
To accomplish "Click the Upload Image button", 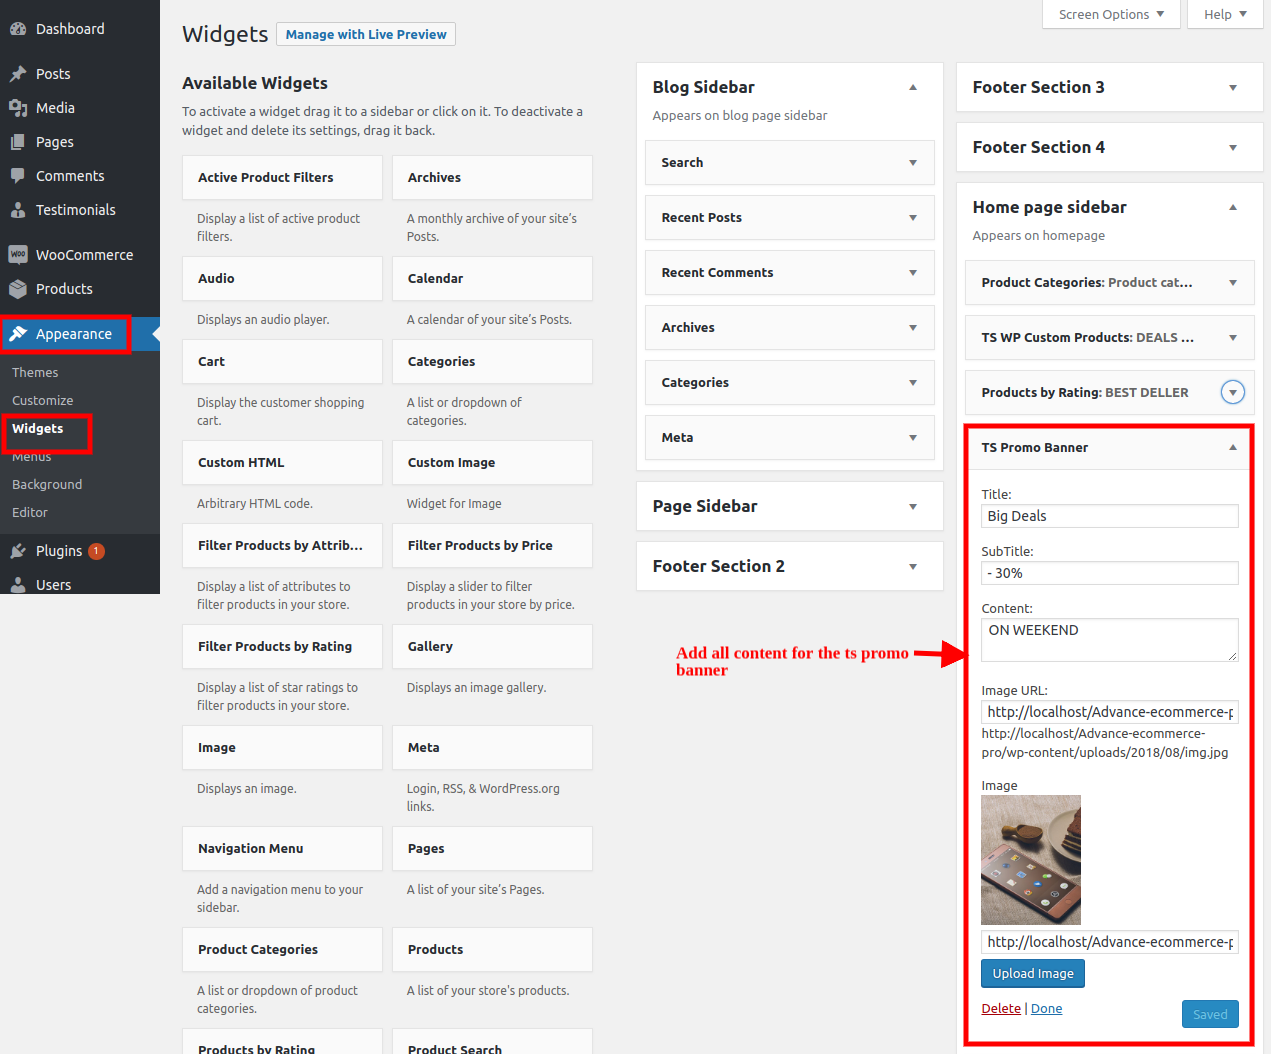I will click(x=1032, y=974).
